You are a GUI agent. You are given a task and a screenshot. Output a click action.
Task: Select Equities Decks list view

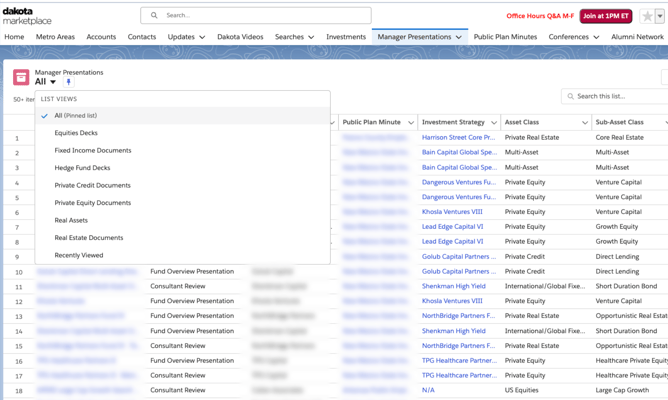182,133
